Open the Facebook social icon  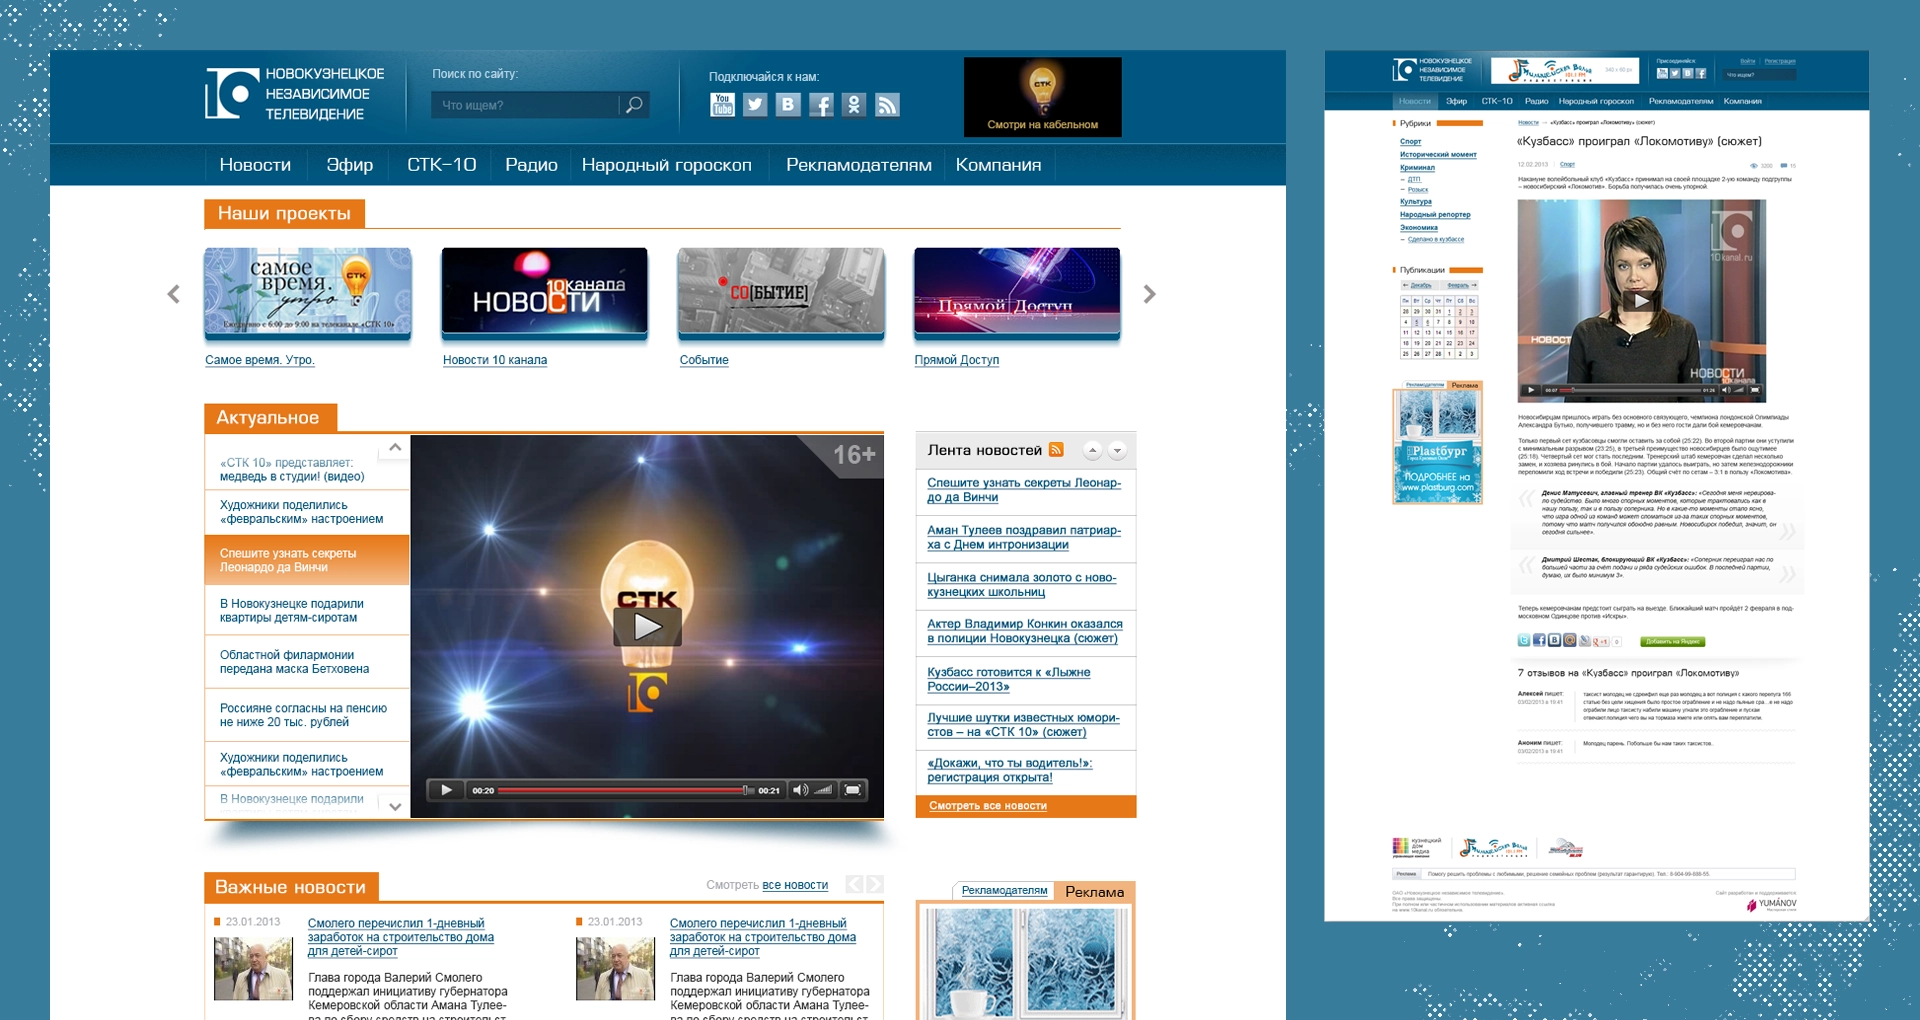click(821, 105)
